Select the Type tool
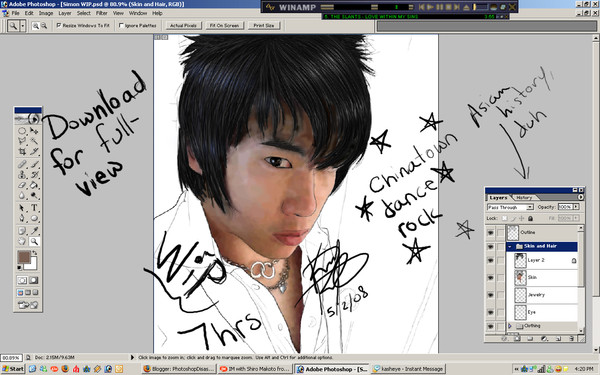Viewport: 600px width, 375px height. (34, 208)
